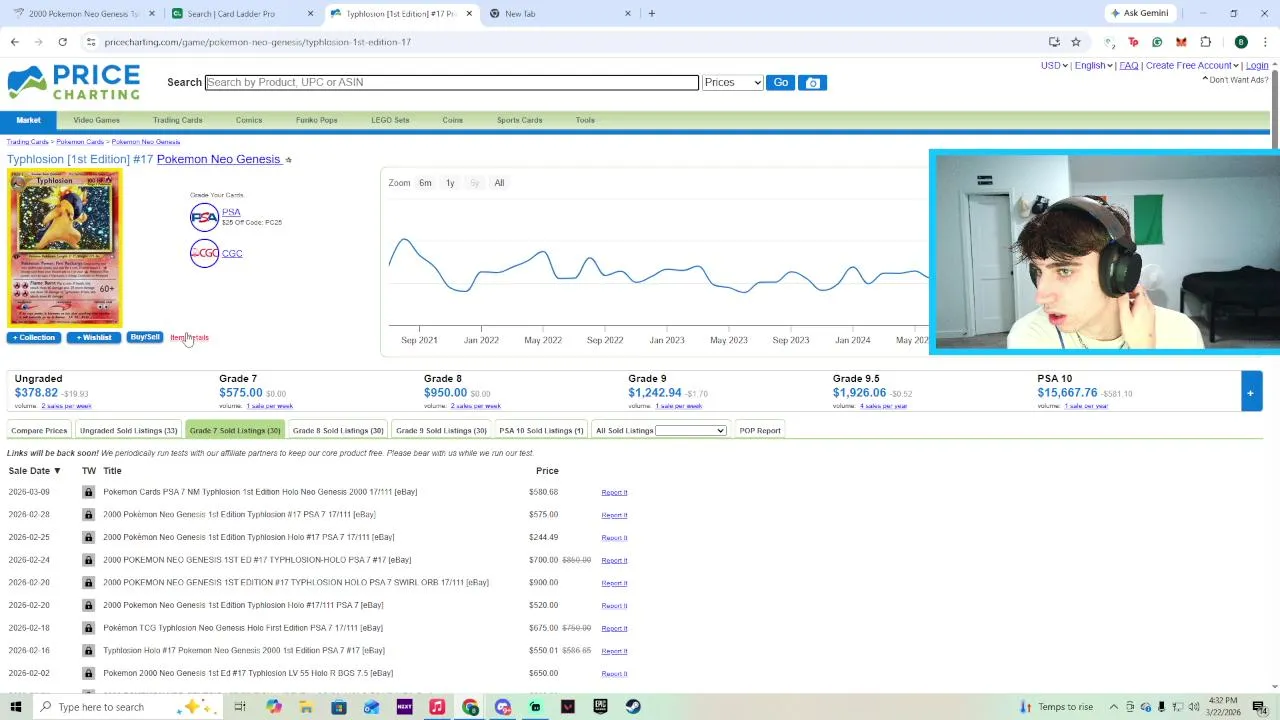Open the Compare Prices tab
1280x720 pixels.
coord(39,430)
